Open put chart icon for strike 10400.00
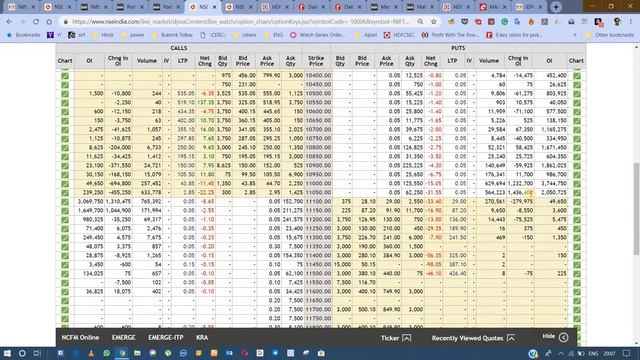640x360 pixels. click(576, 76)
